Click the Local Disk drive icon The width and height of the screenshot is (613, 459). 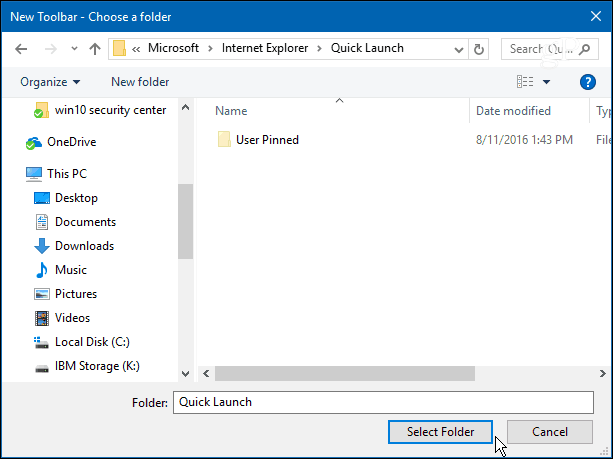41,342
